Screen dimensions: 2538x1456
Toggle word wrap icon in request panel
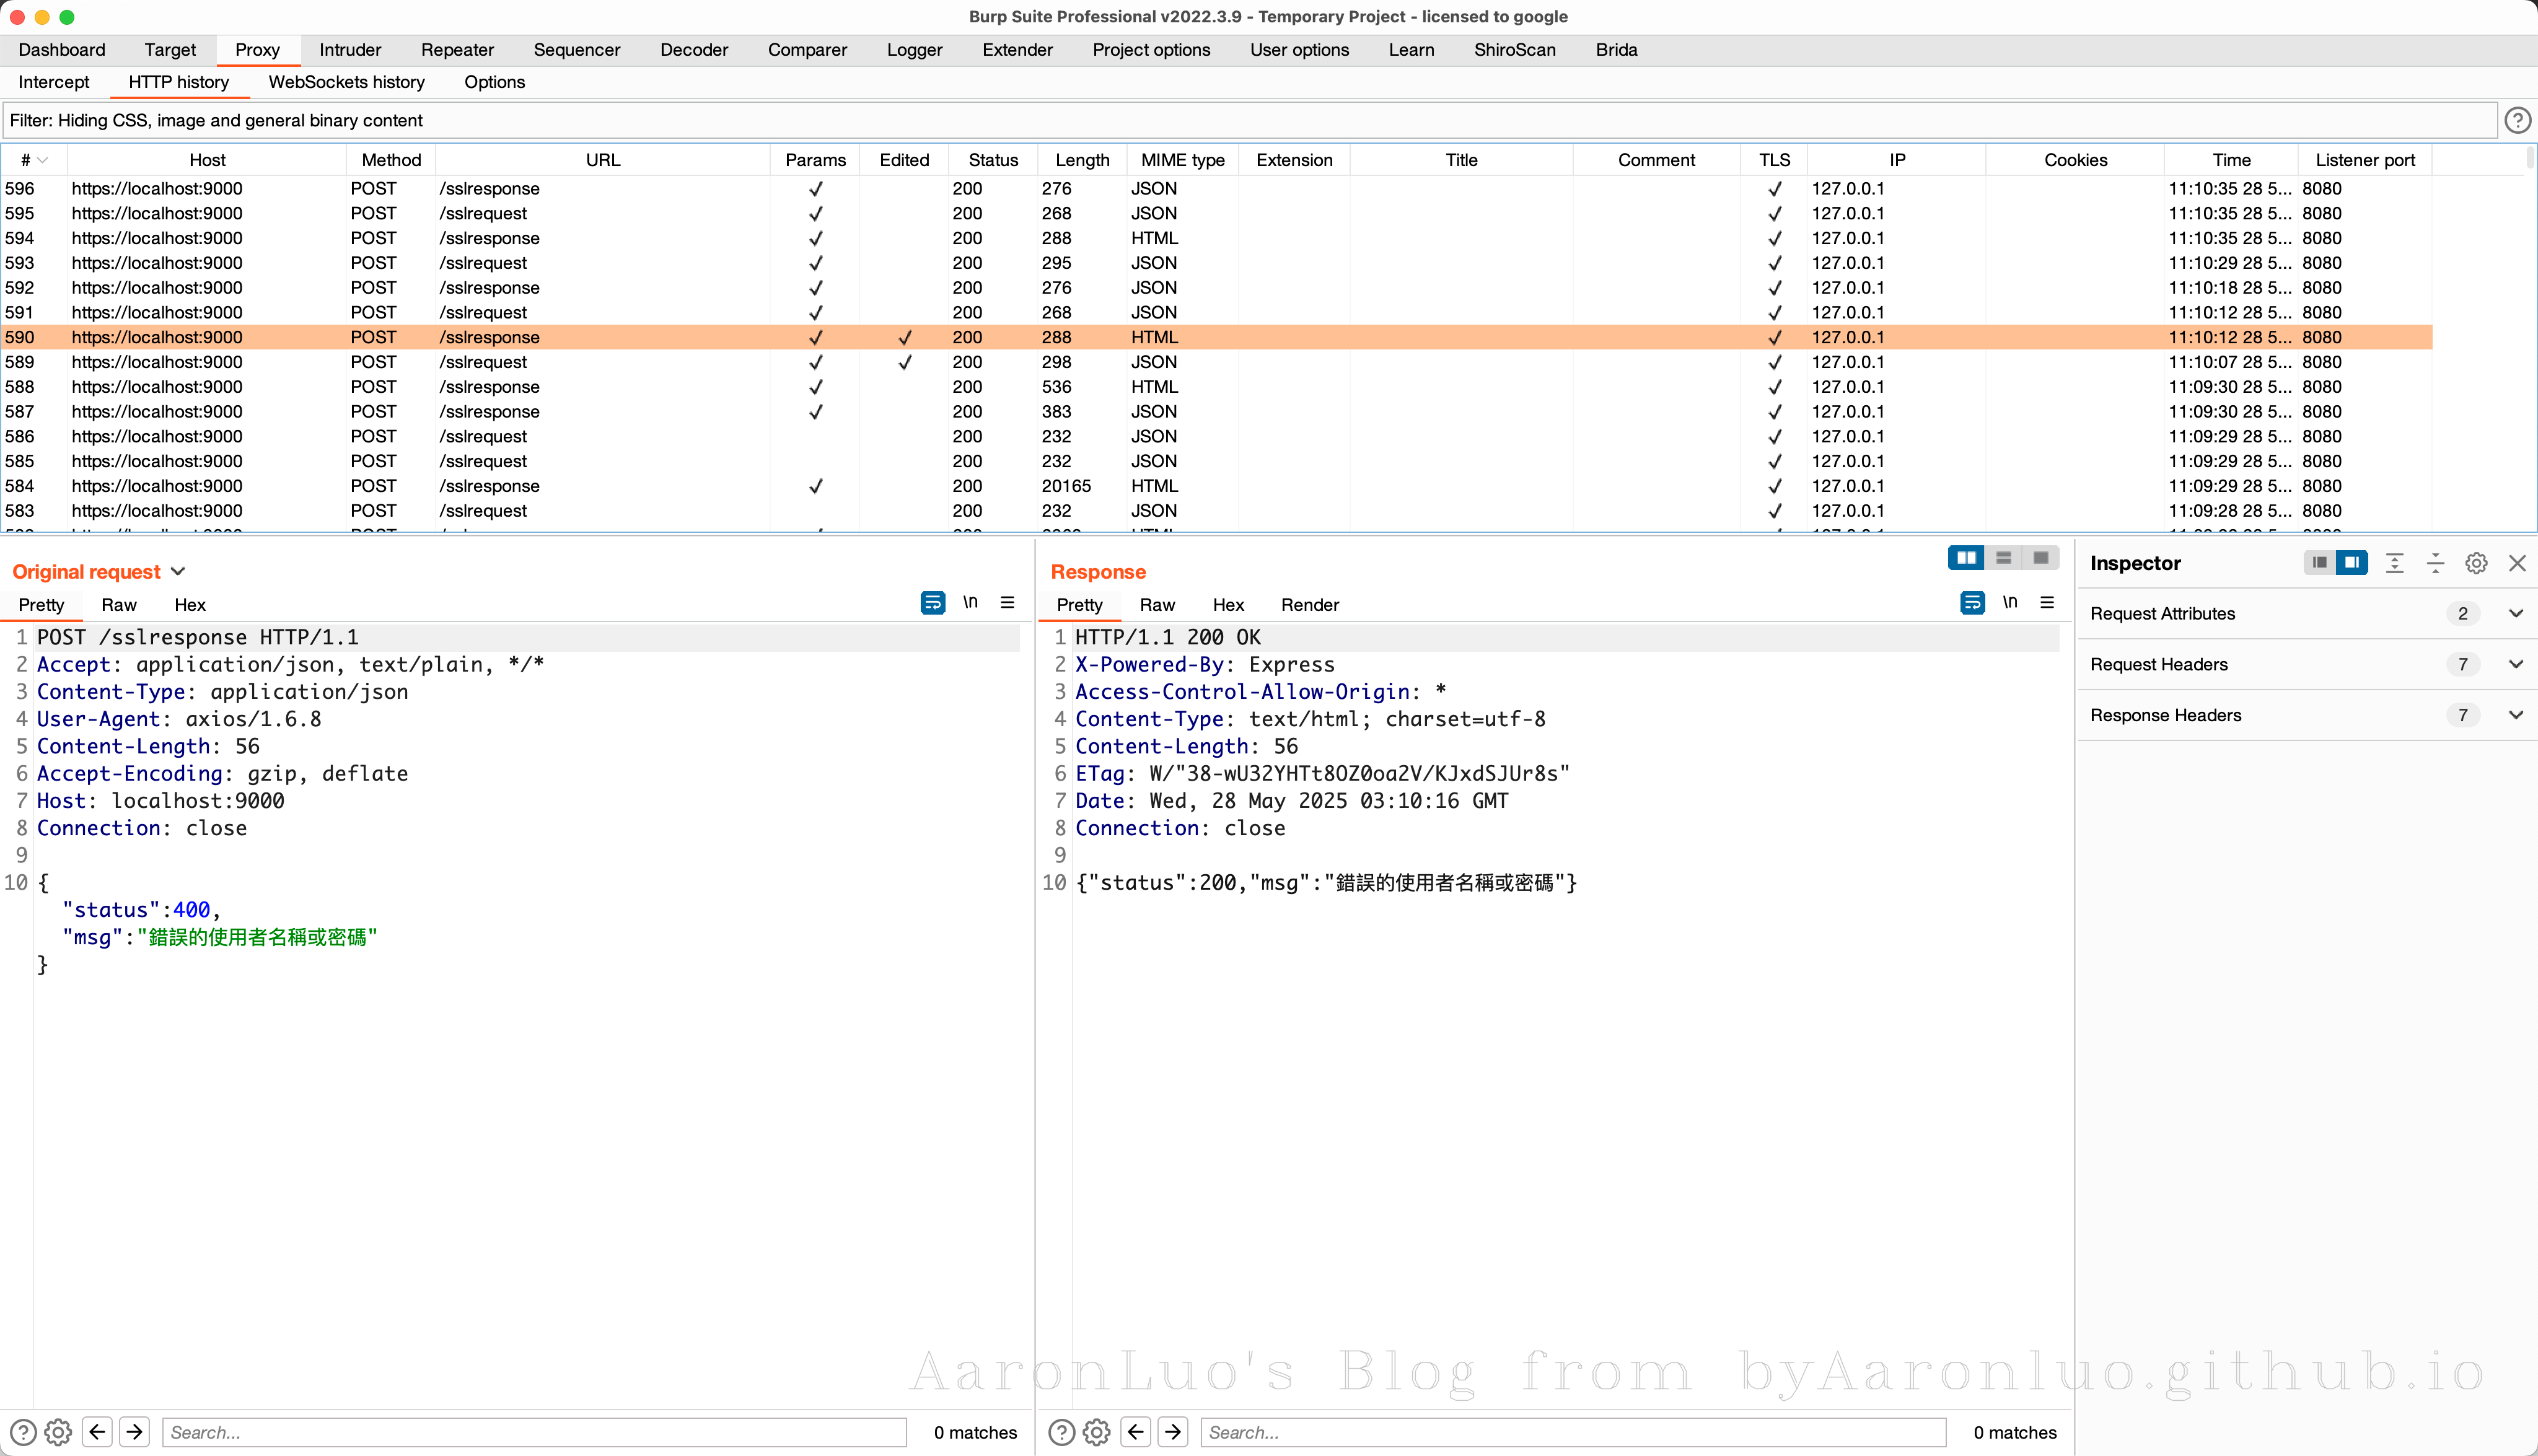coord(932,603)
